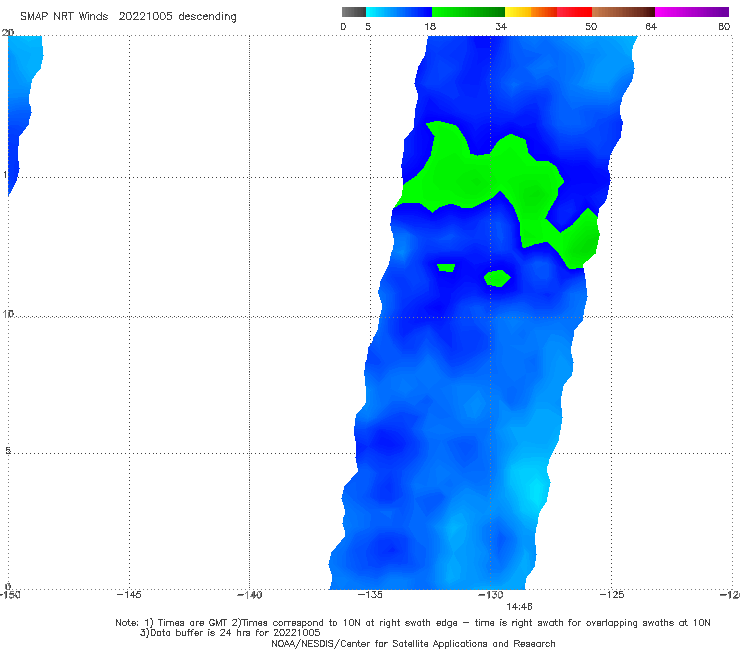
Task: Click the 'Times are GMT' note line
Action: tap(413, 623)
